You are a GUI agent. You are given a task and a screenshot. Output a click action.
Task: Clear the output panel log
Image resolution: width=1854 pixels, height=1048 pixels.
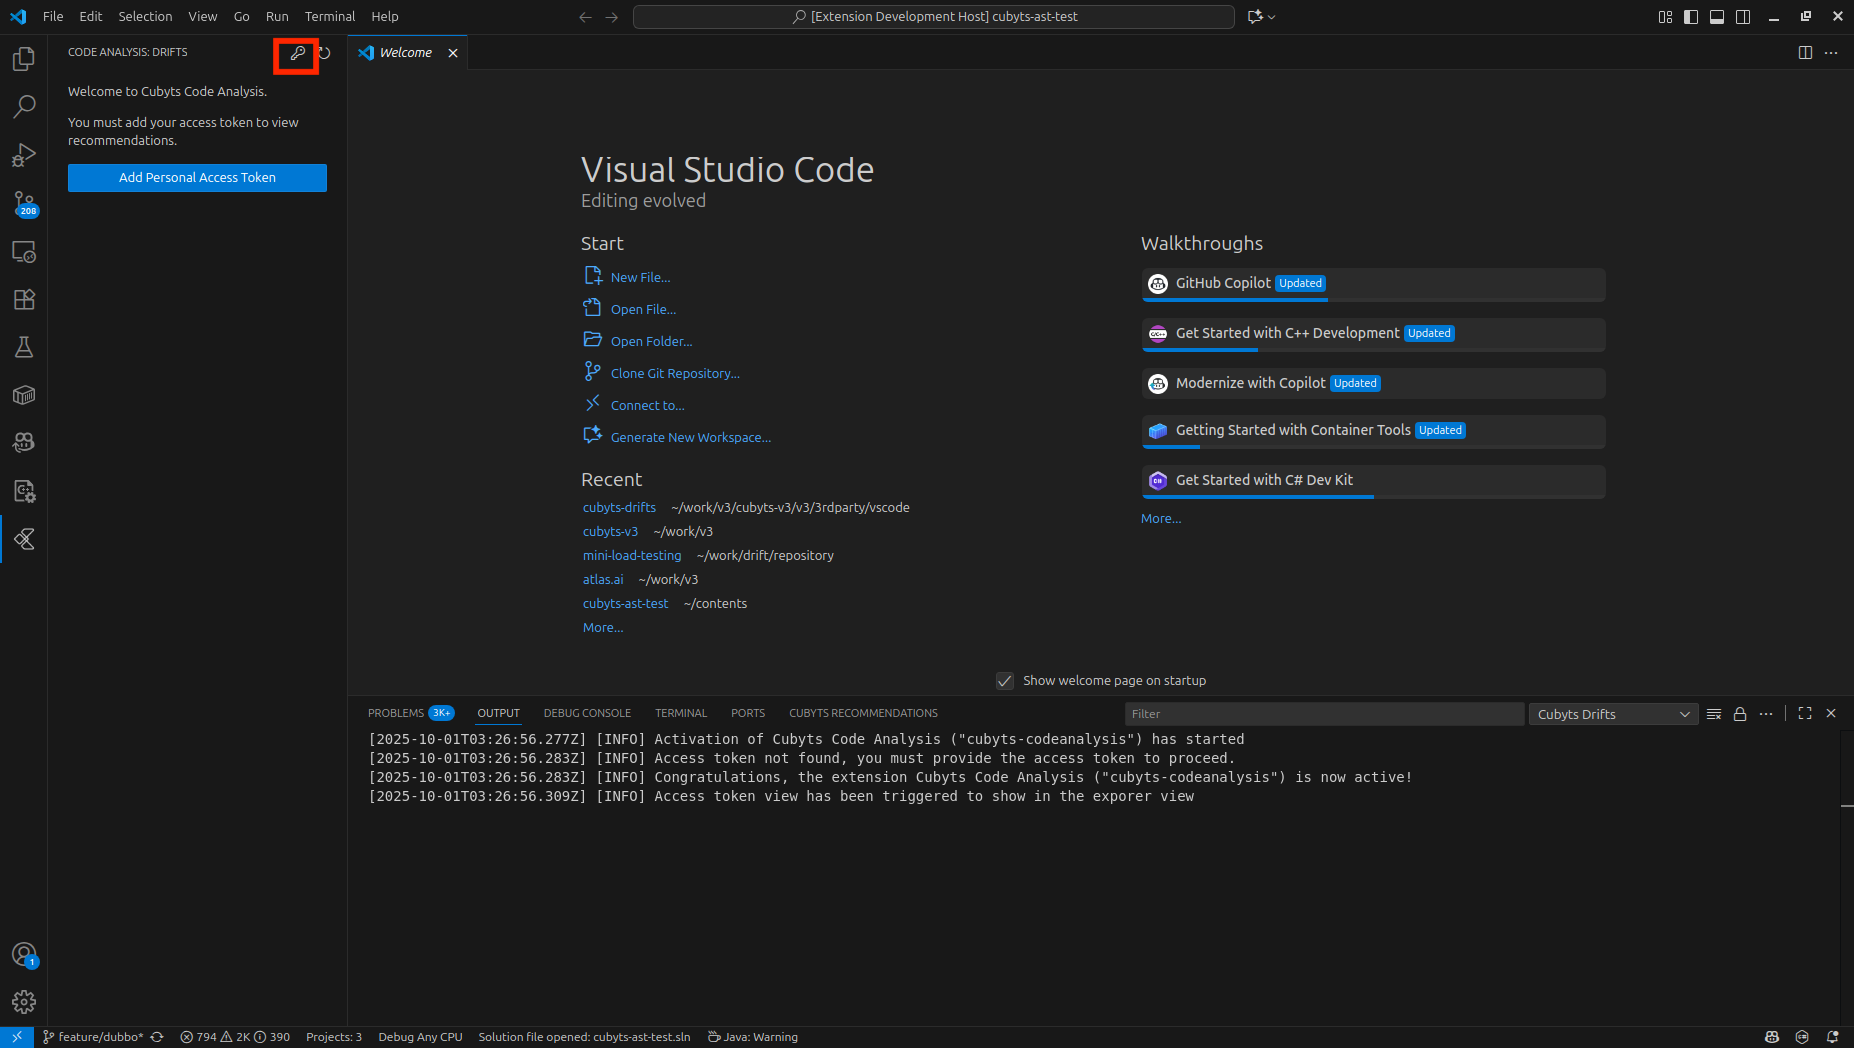point(1714,714)
